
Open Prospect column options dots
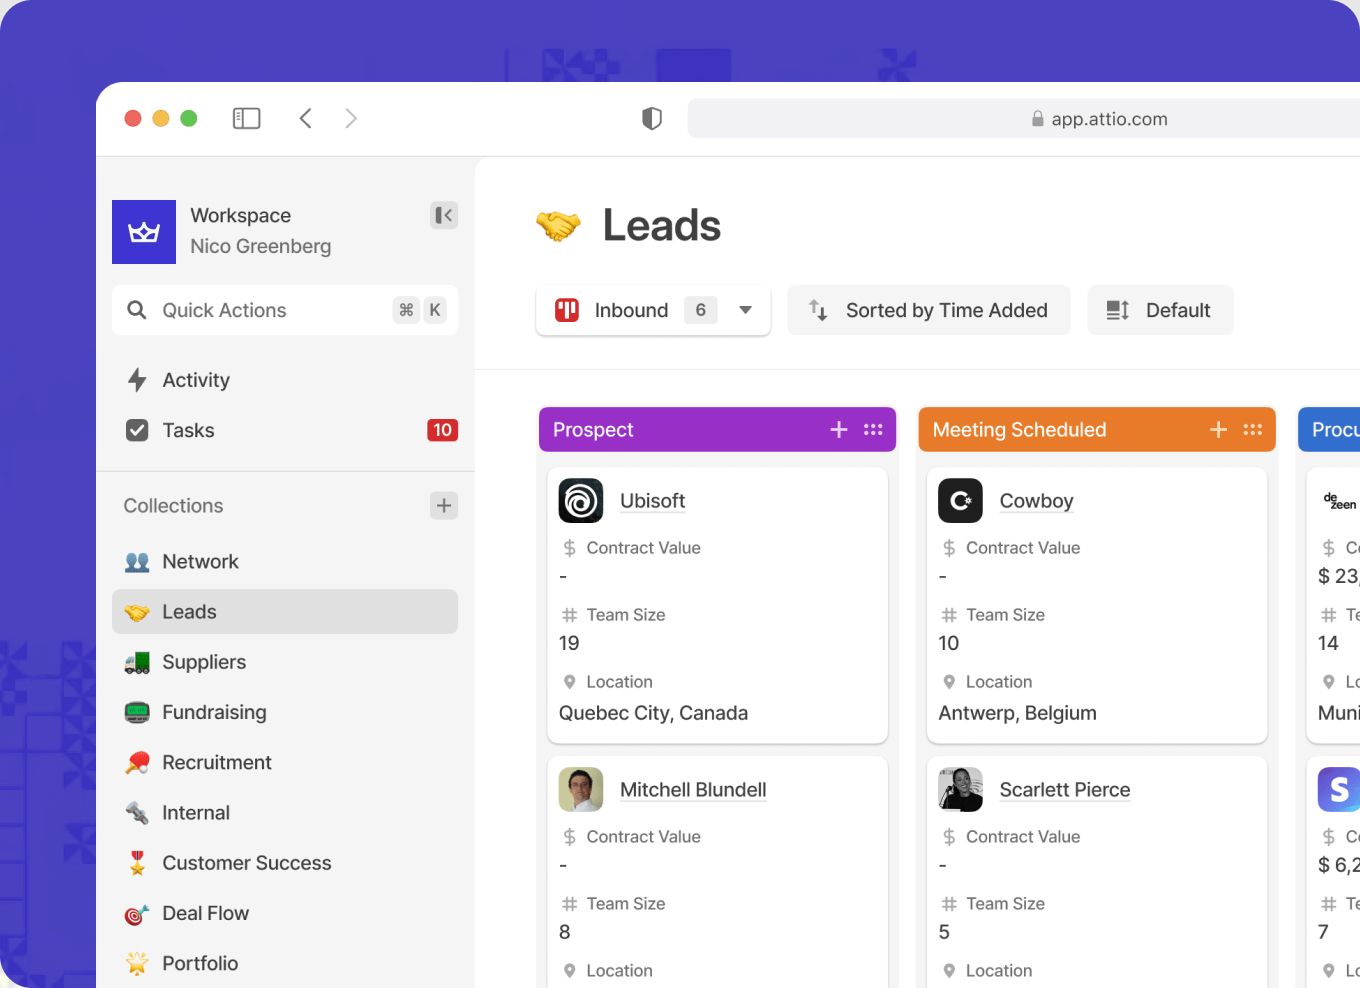(873, 429)
